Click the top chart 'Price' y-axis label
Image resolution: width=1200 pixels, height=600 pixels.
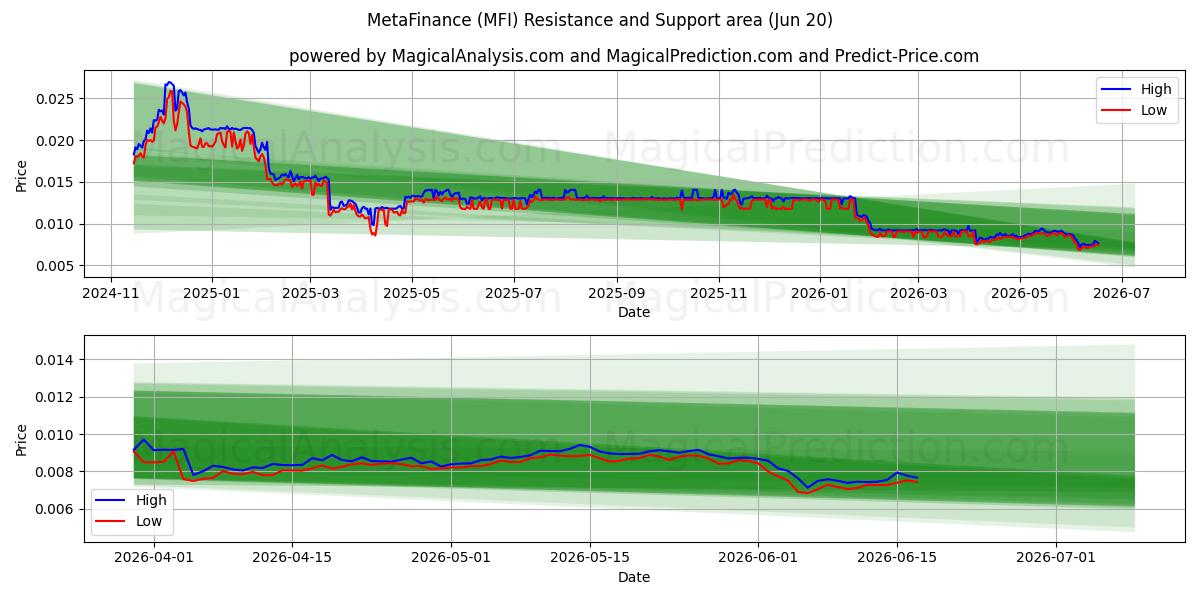(22, 174)
